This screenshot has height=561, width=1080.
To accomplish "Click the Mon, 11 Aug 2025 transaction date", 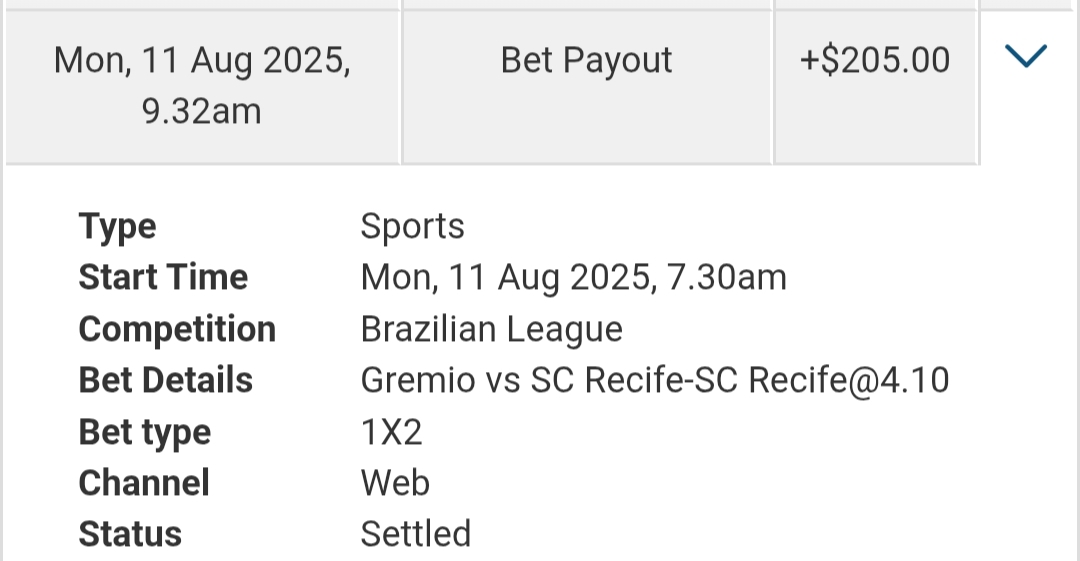I will point(202,60).
